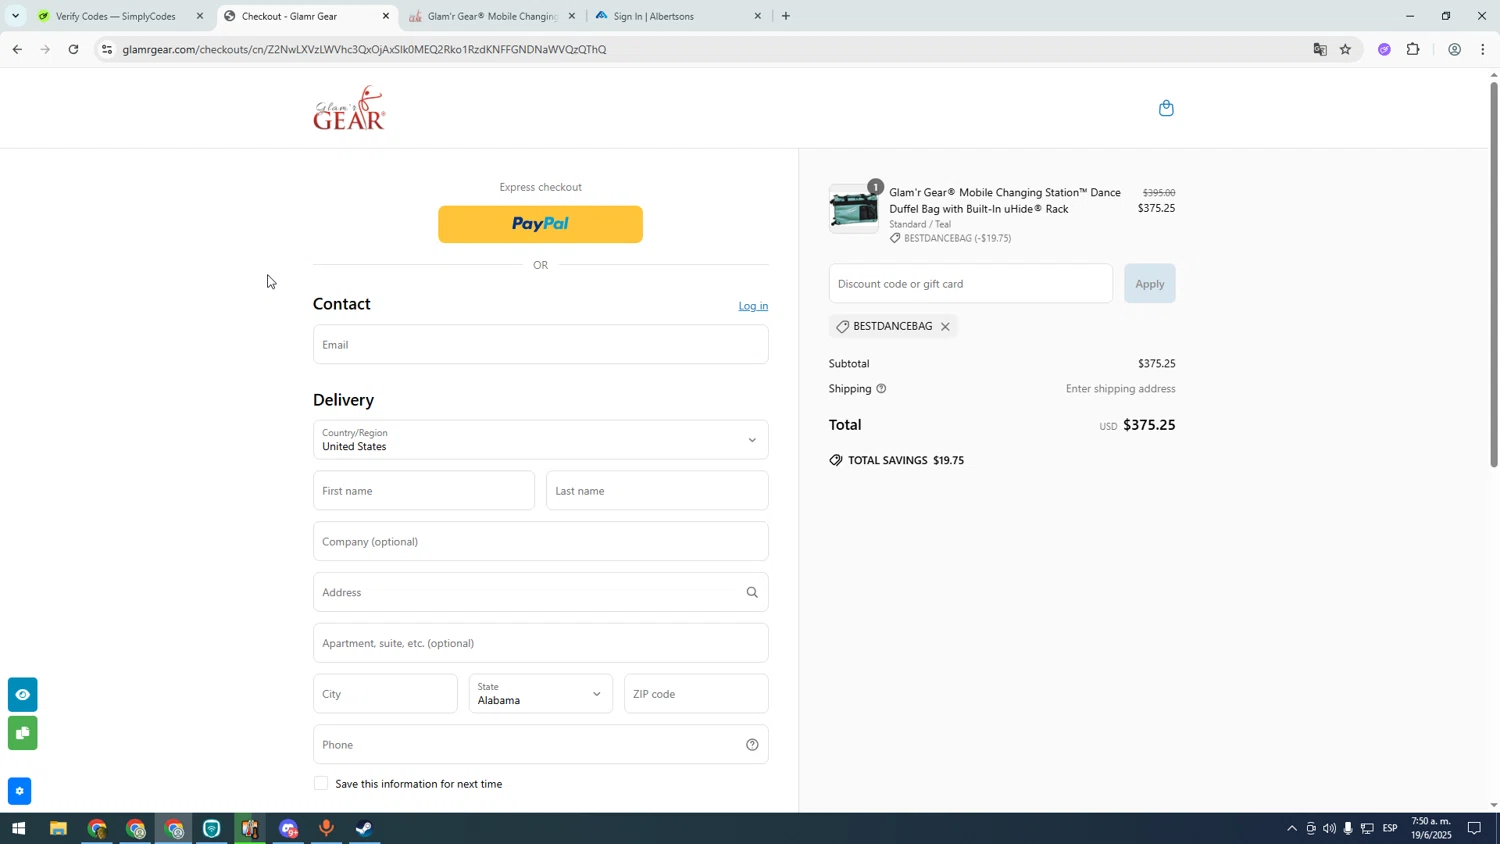Open a new browser tab

(785, 16)
